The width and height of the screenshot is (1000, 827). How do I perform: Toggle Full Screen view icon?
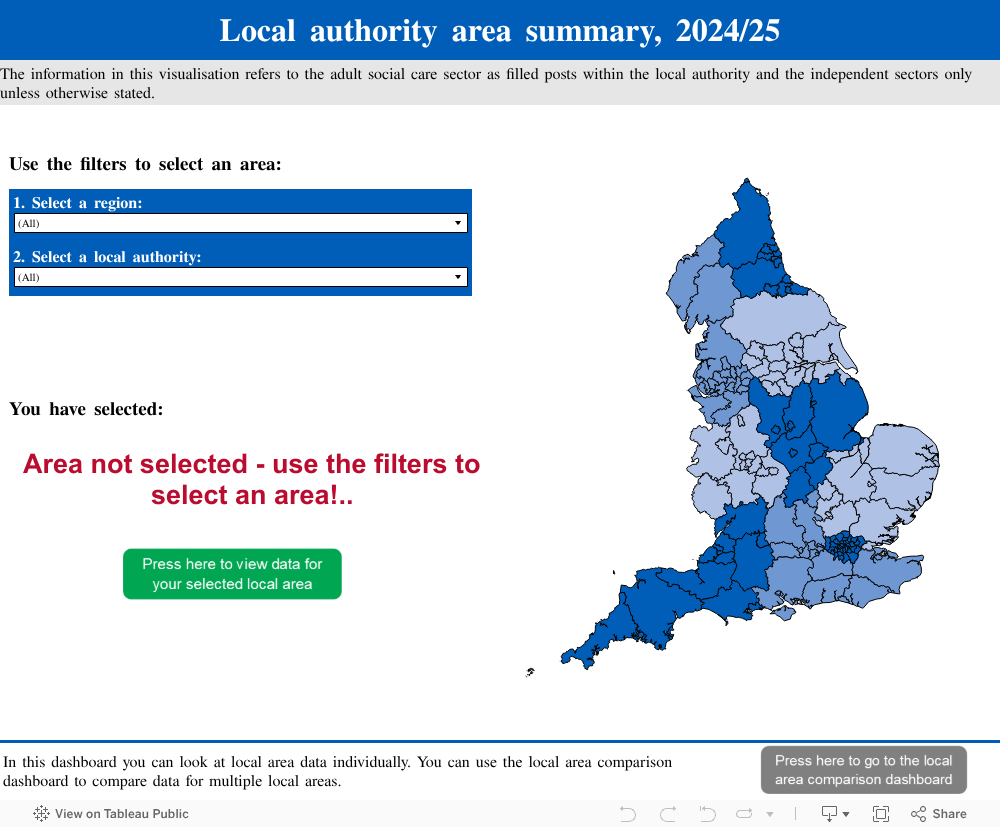[x=881, y=814]
